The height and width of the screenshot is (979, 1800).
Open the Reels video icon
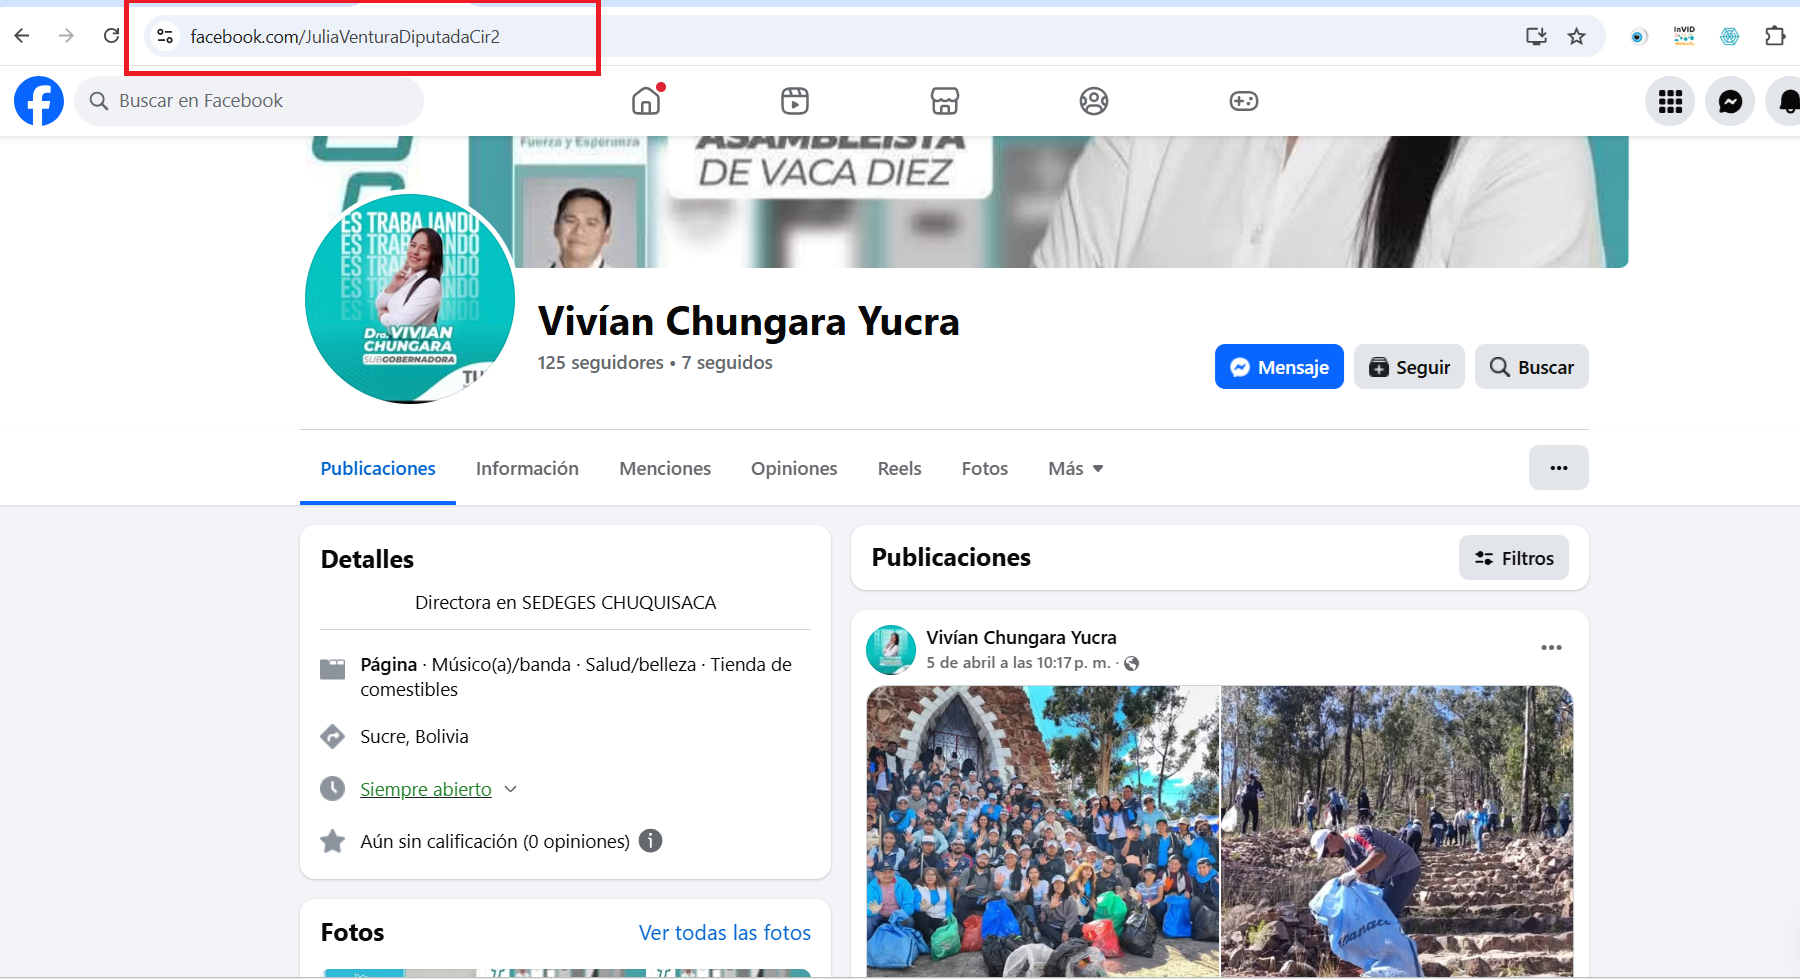[795, 101]
